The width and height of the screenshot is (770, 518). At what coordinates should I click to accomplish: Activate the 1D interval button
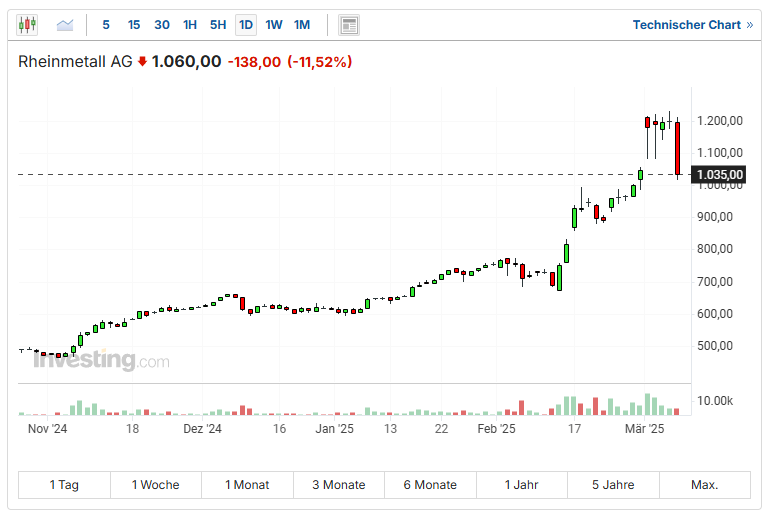[245, 25]
